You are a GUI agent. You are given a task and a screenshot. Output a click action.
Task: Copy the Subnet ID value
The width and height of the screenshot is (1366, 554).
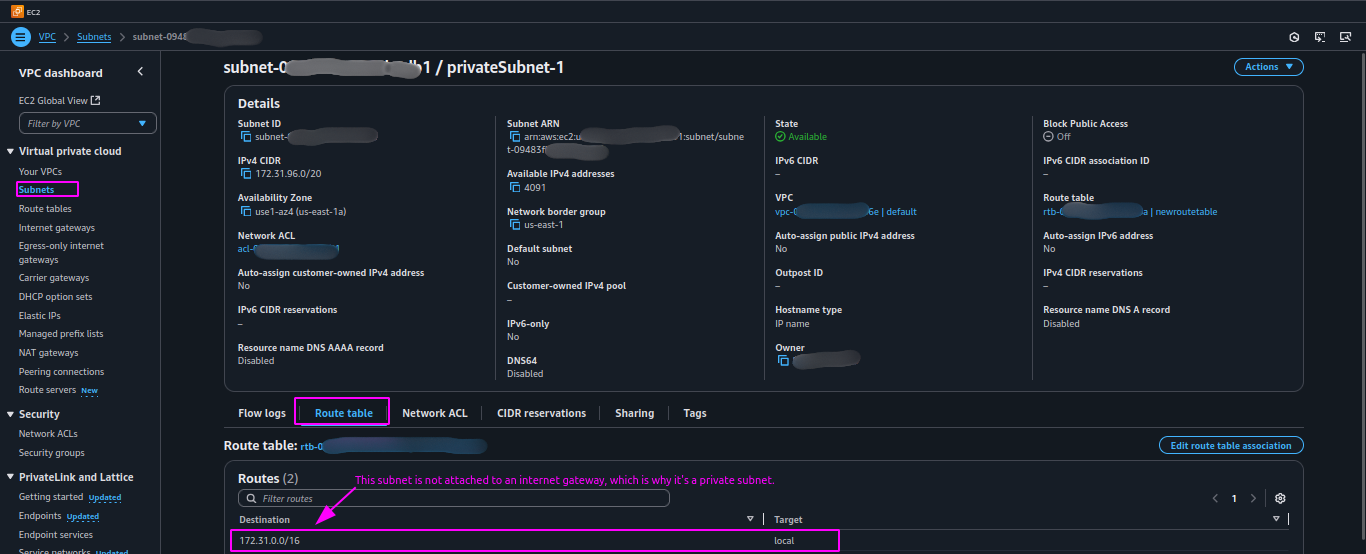coord(246,136)
